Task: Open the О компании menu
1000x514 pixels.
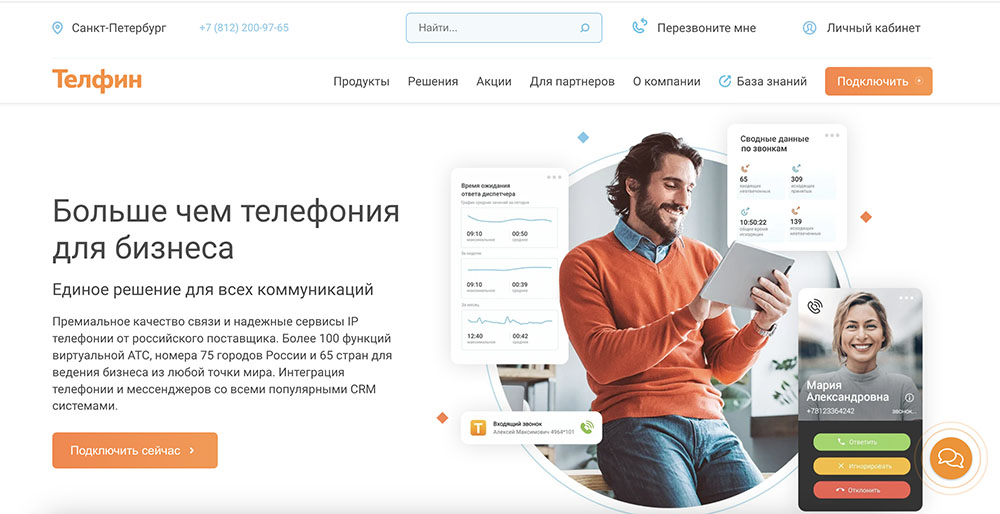Action: pyautogui.click(x=666, y=82)
